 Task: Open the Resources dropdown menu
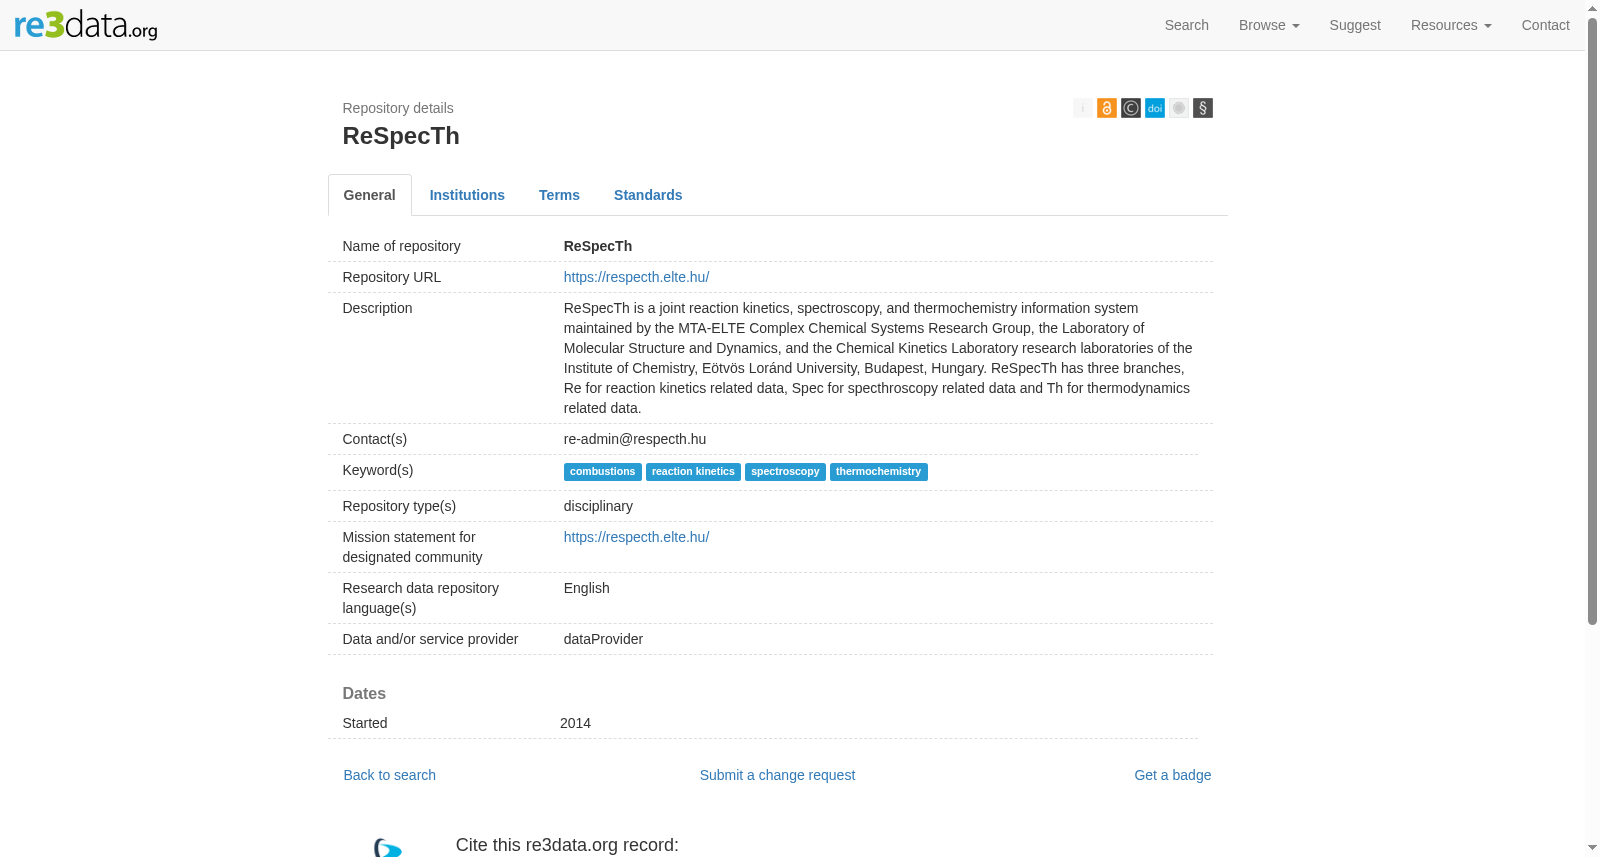pyautogui.click(x=1450, y=25)
